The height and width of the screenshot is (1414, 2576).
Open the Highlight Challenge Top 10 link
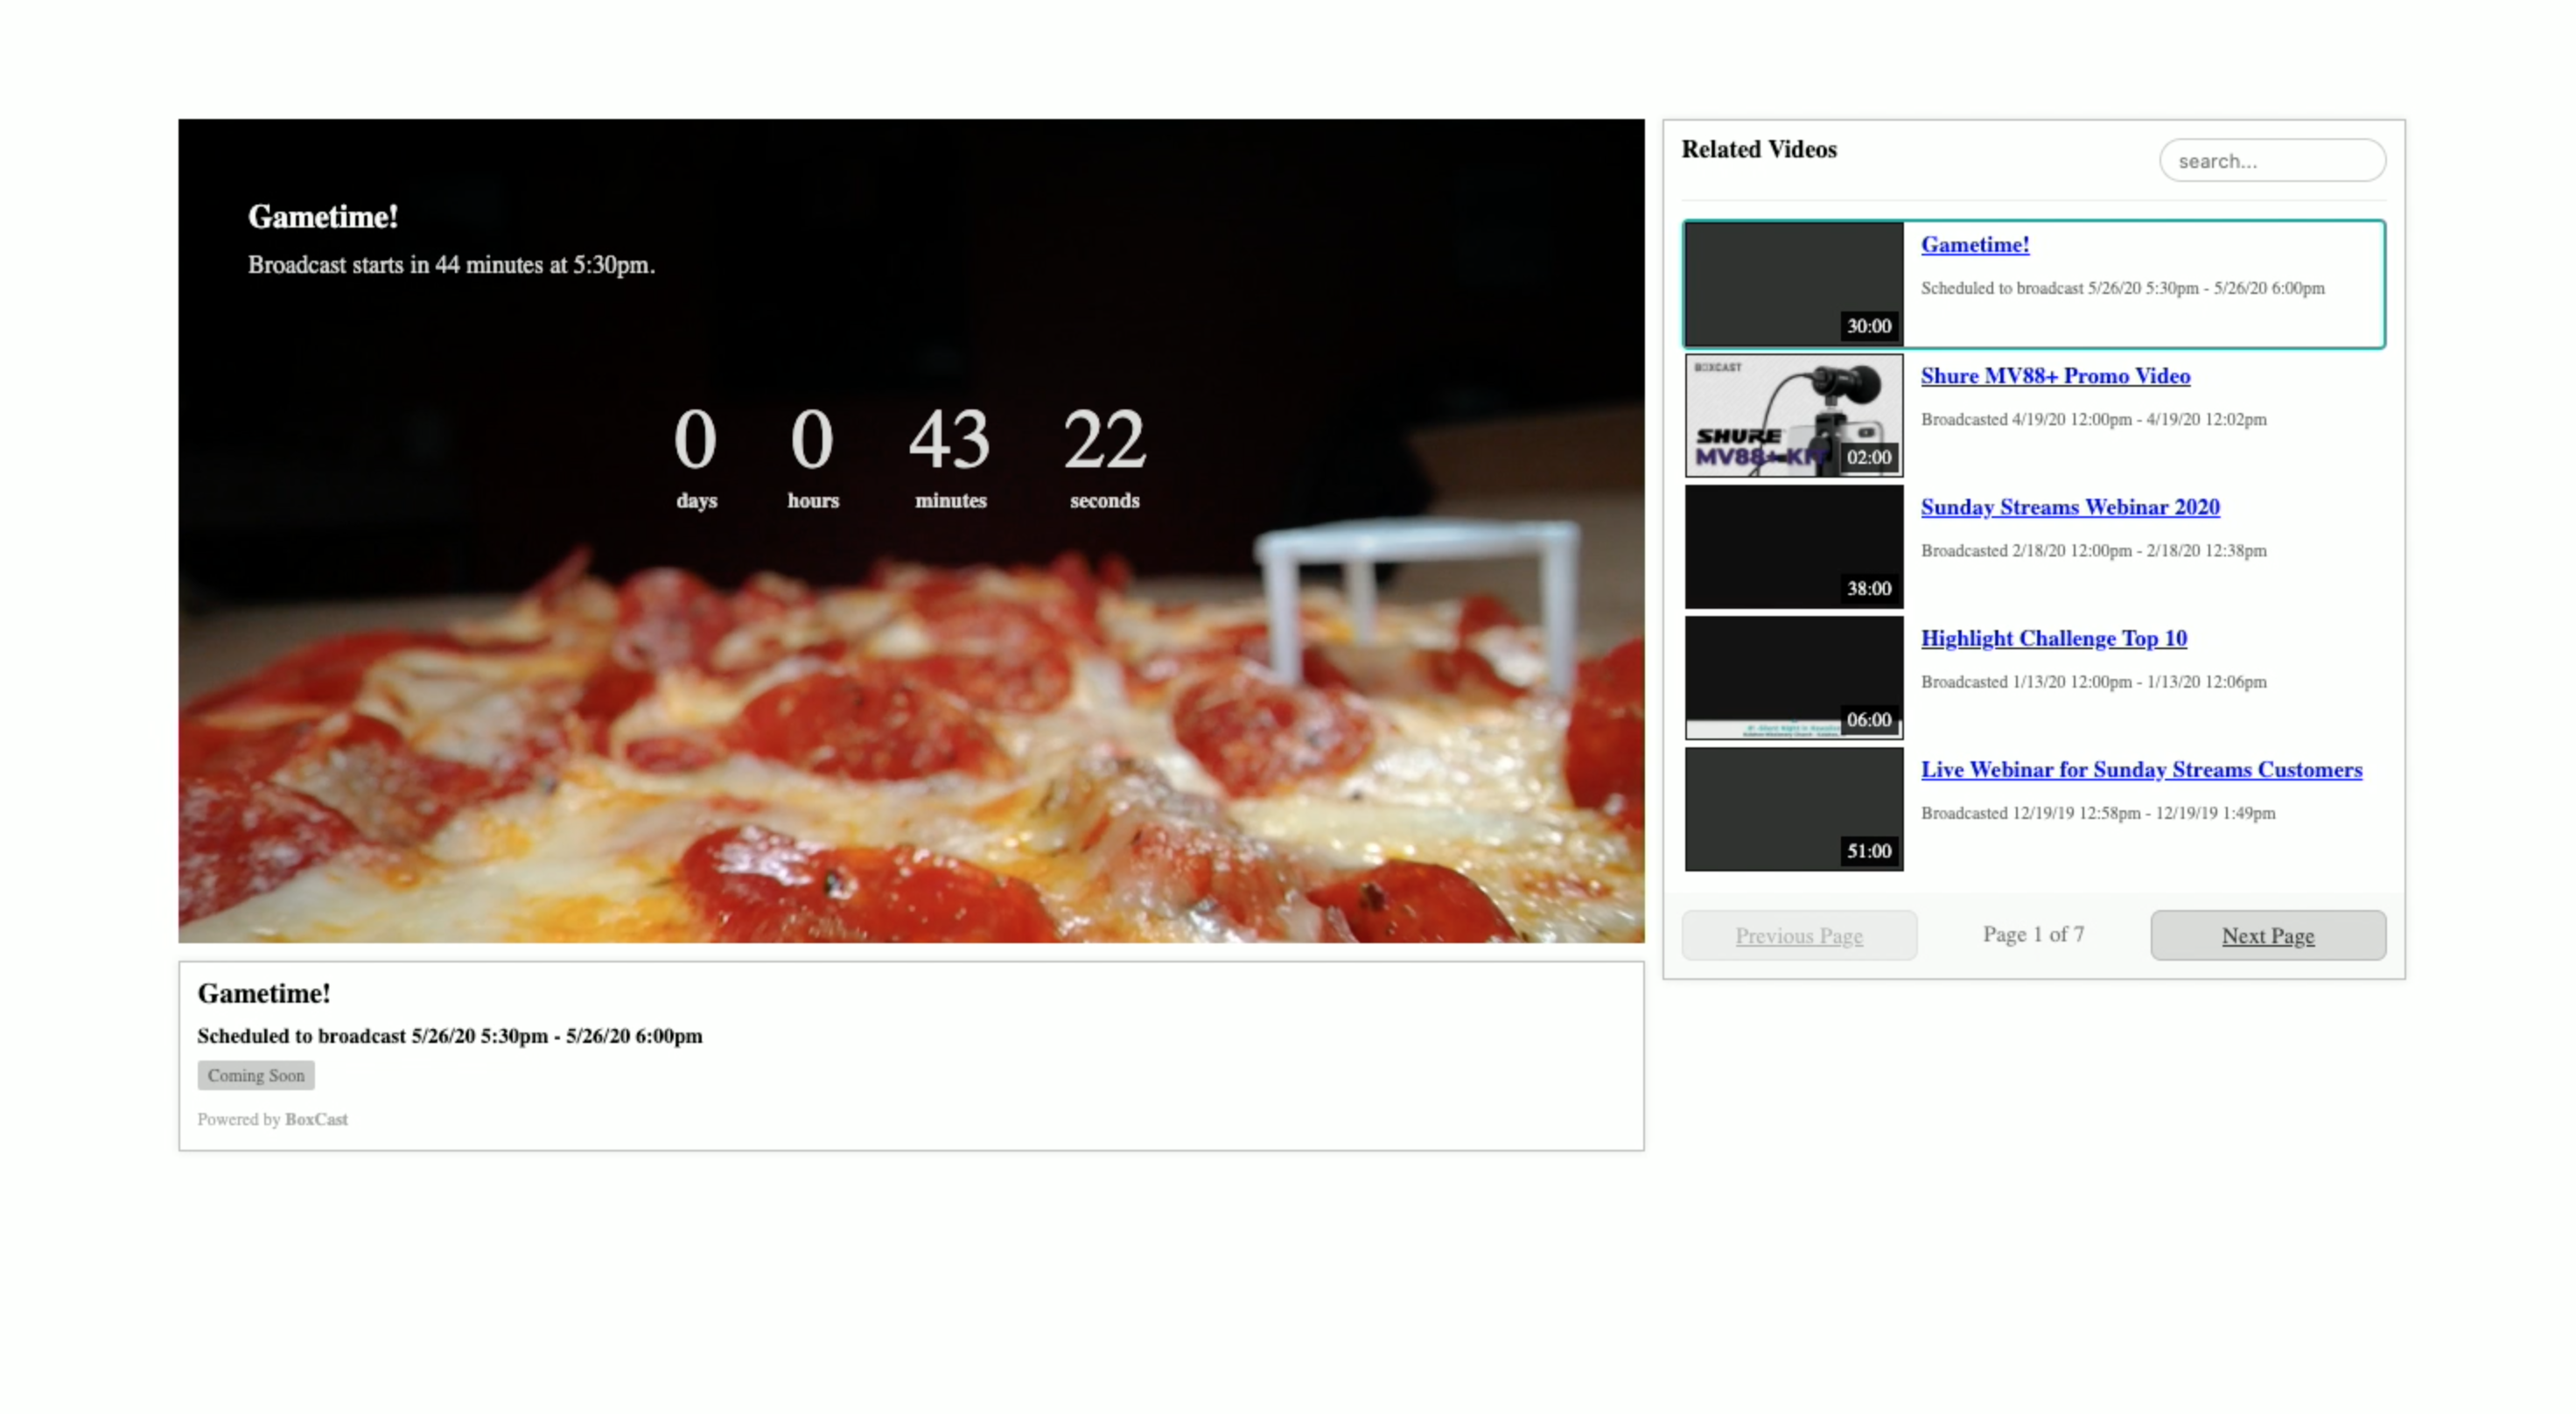coord(2053,638)
